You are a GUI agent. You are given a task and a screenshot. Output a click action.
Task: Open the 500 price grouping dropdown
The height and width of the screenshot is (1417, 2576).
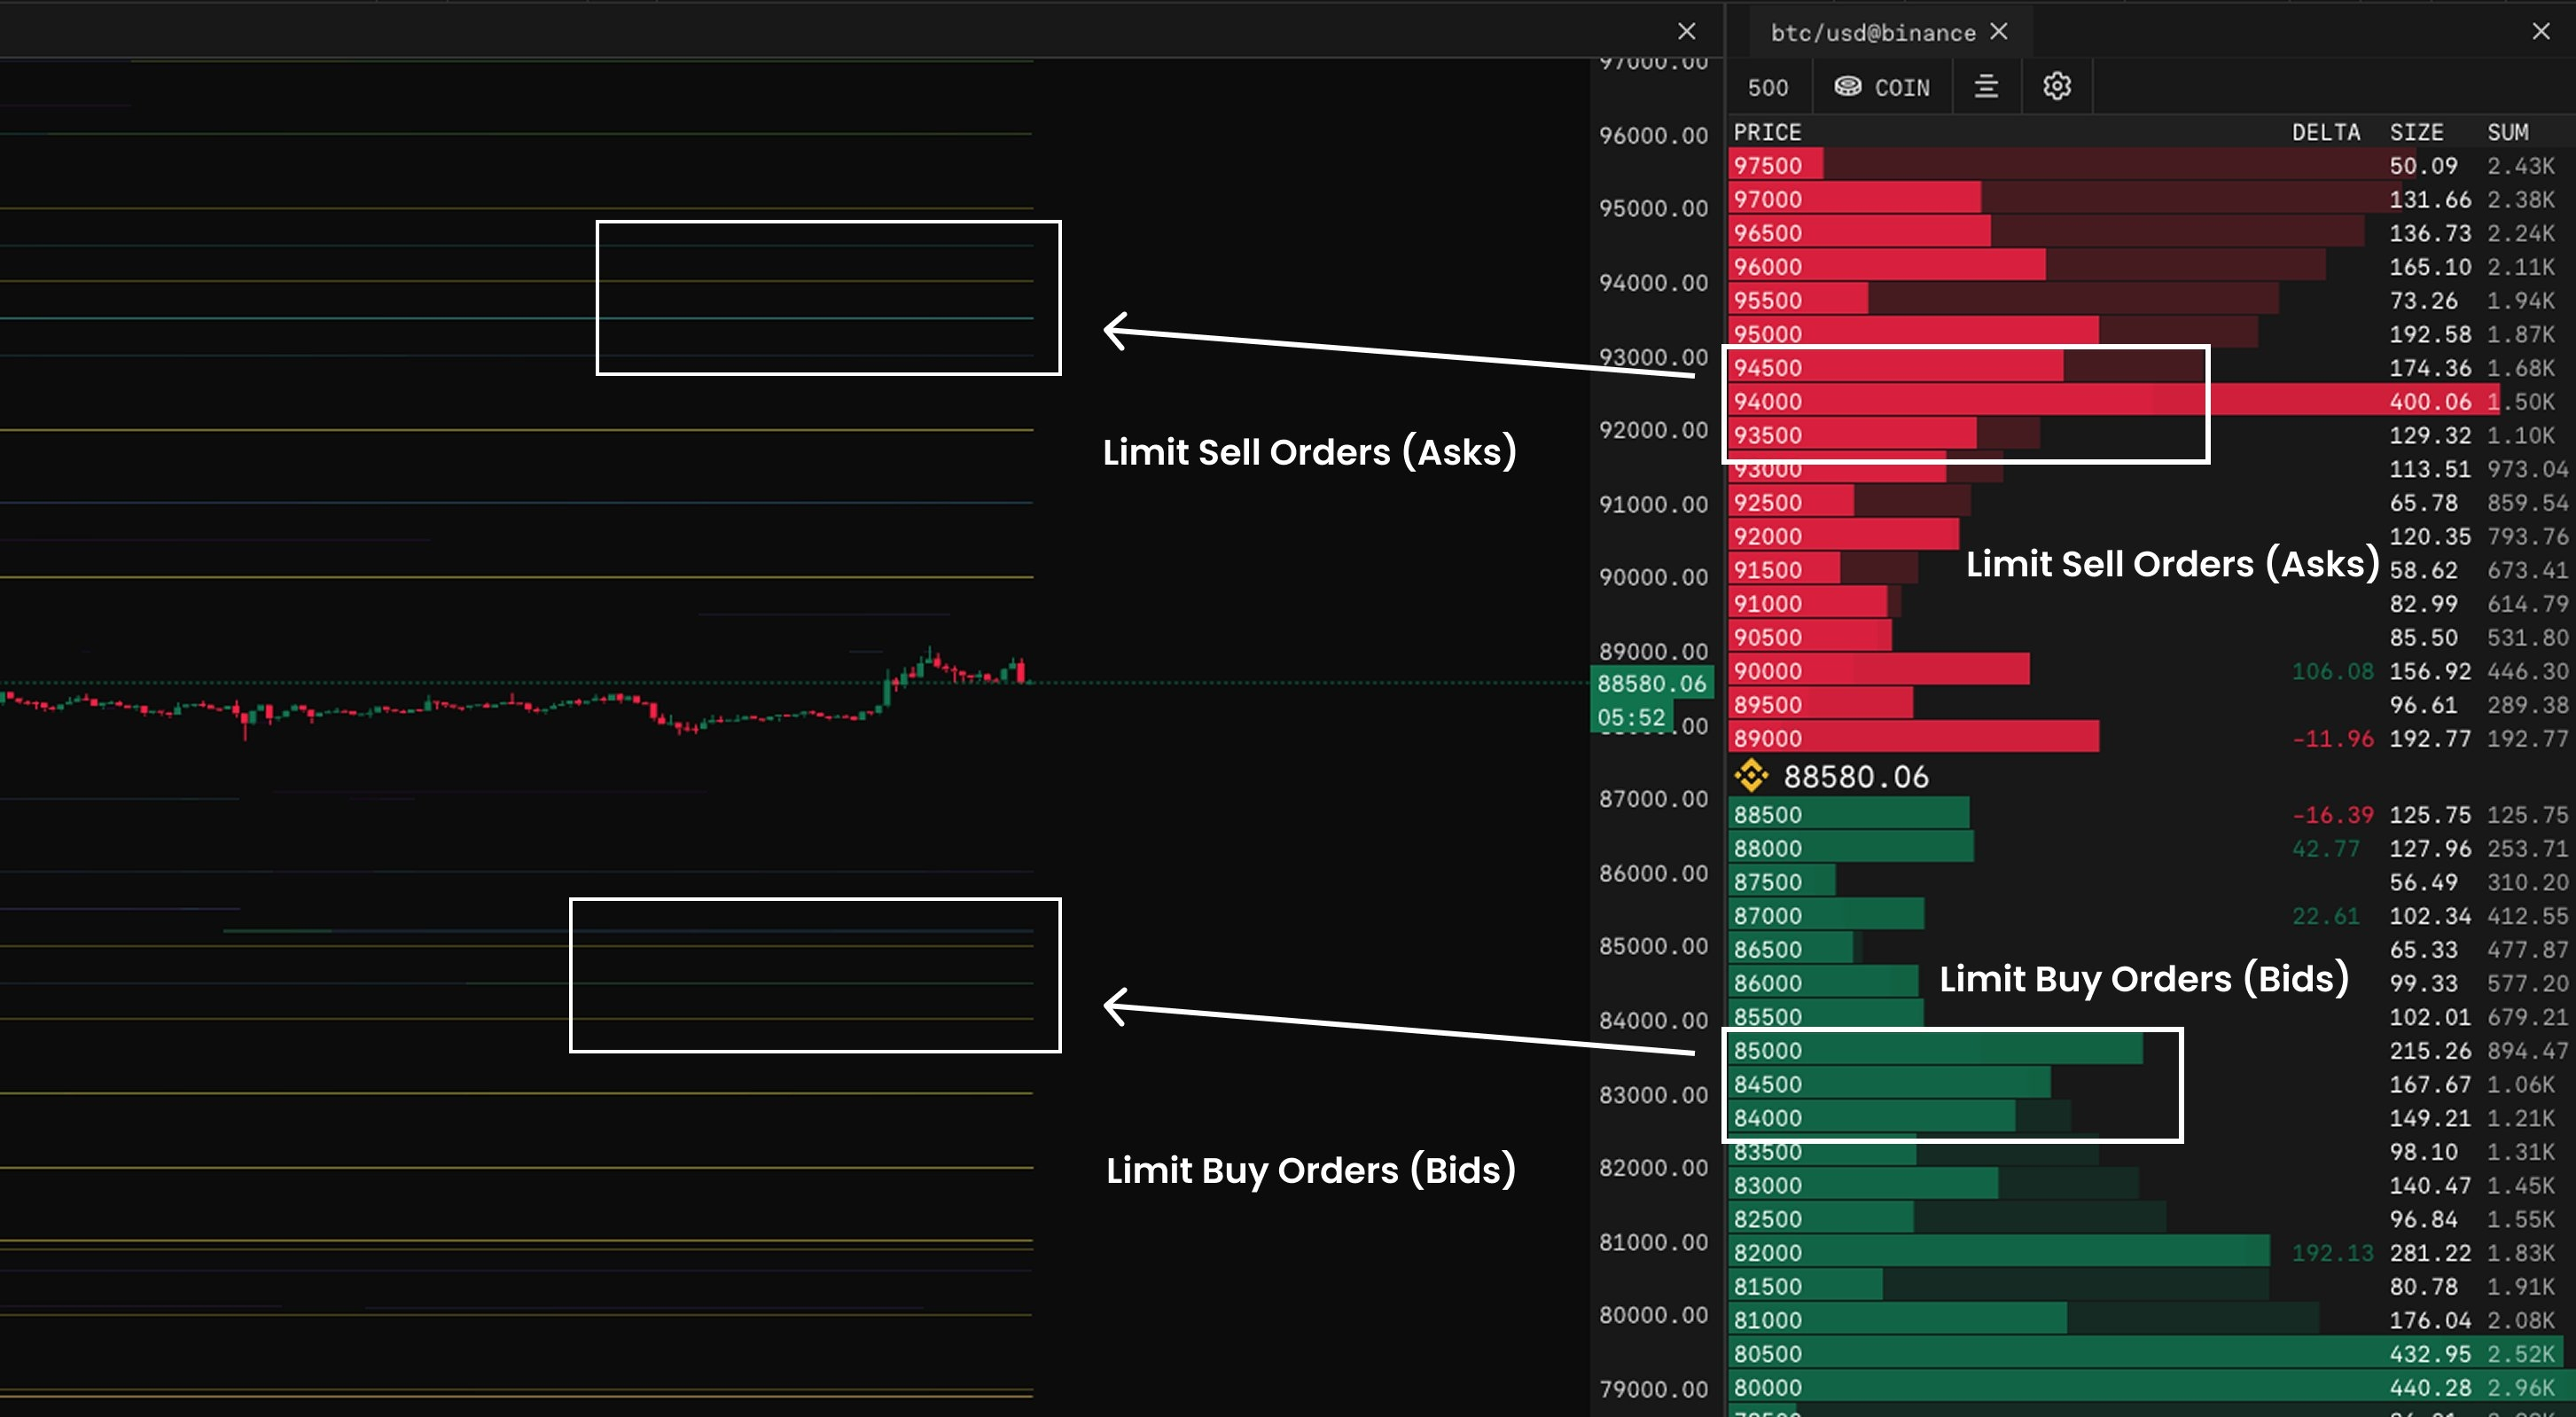coord(1767,88)
